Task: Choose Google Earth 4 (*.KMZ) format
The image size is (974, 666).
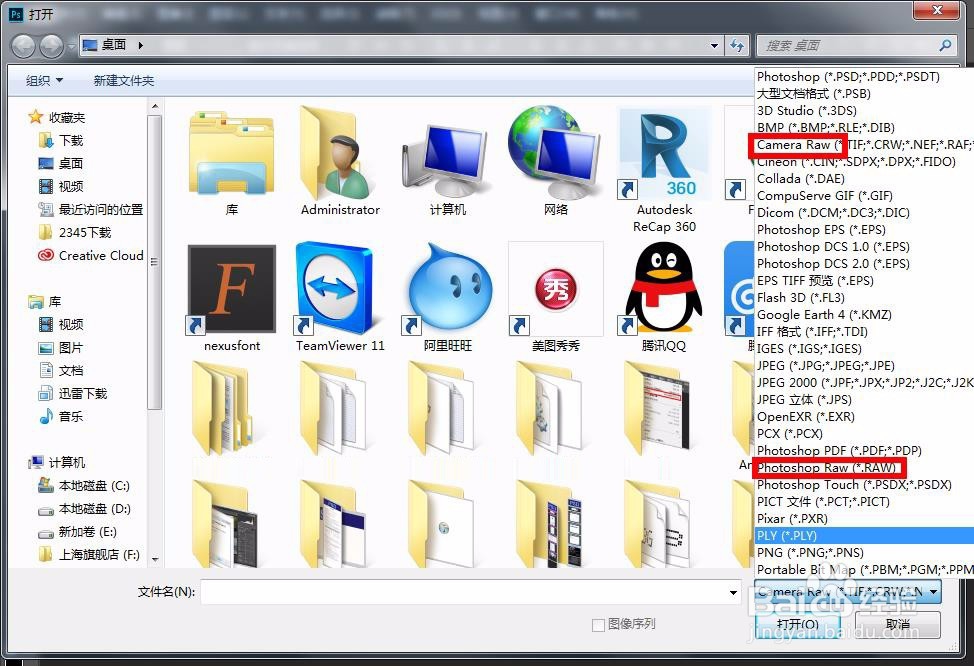Action: [864, 314]
